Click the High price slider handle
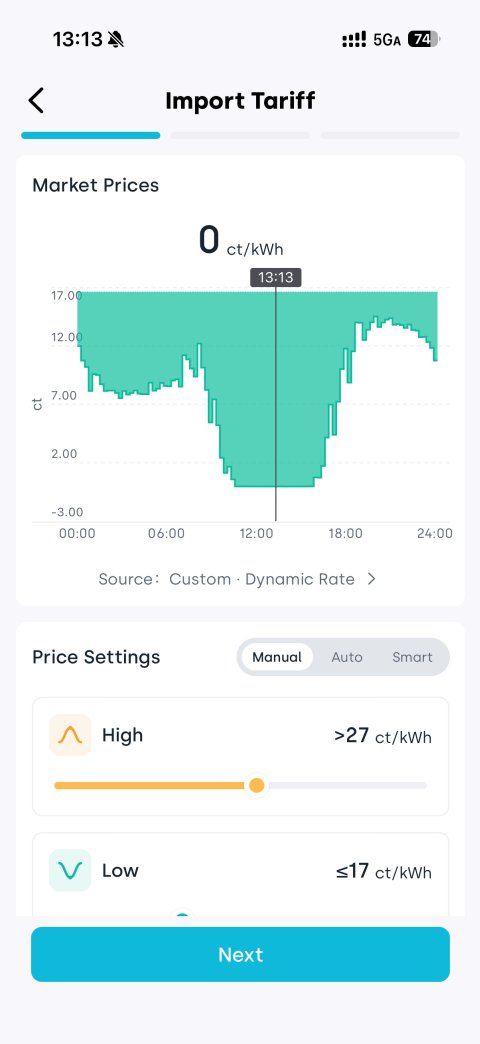Image resolution: width=480 pixels, height=1044 pixels. tap(256, 786)
